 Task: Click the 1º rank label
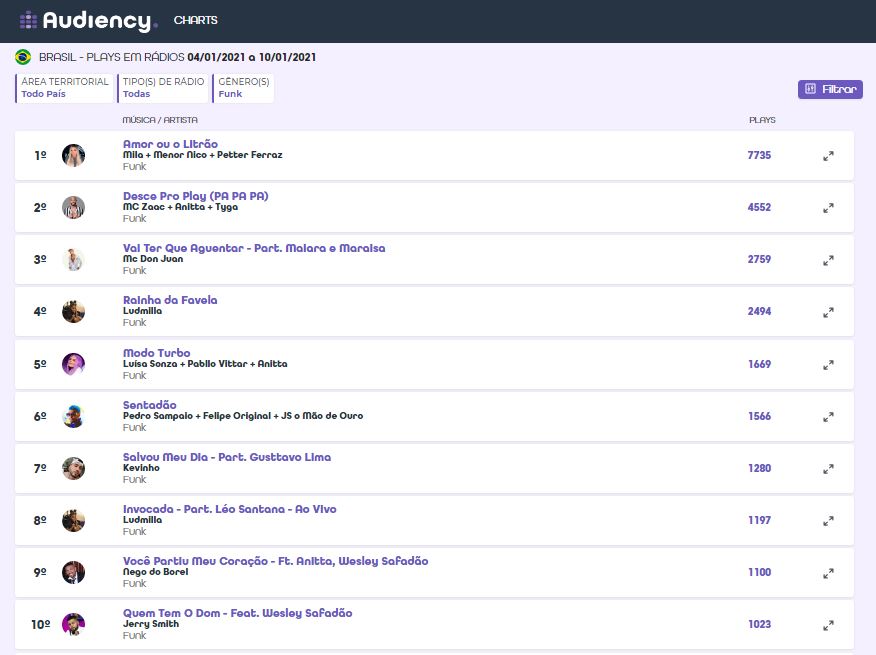40,155
